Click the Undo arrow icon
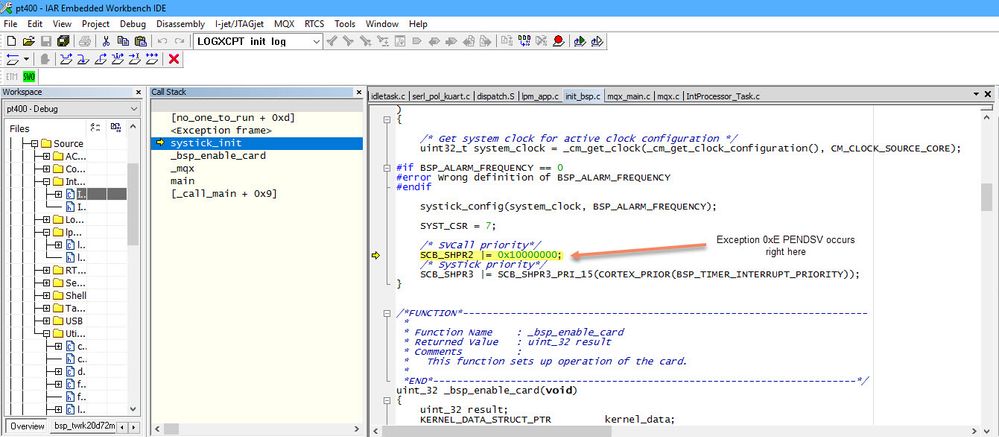The height and width of the screenshot is (437, 999). point(162,41)
